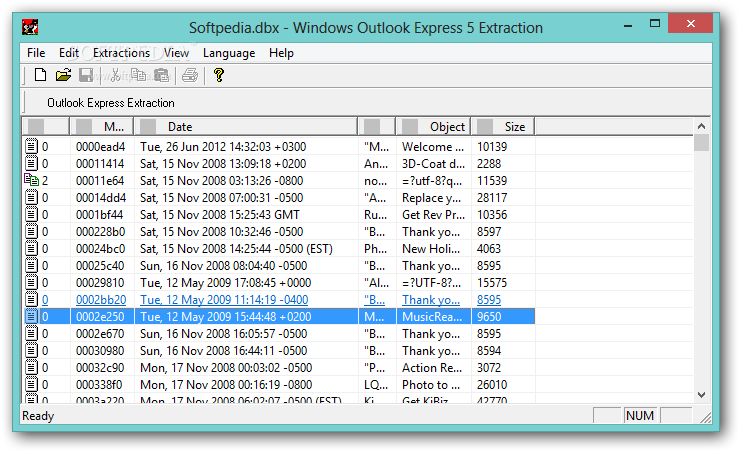Open the Extractions menu

pyautogui.click(x=121, y=53)
